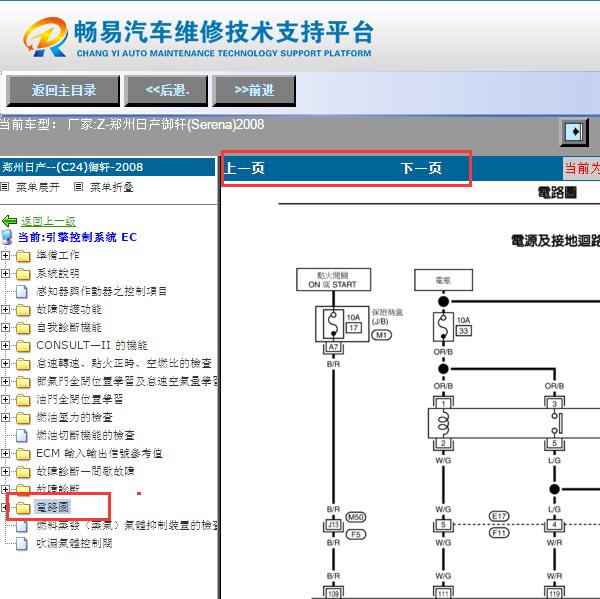
Task: Expand the 故障防護功能 tree node
Action: pyautogui.click(x=5, y=309)
